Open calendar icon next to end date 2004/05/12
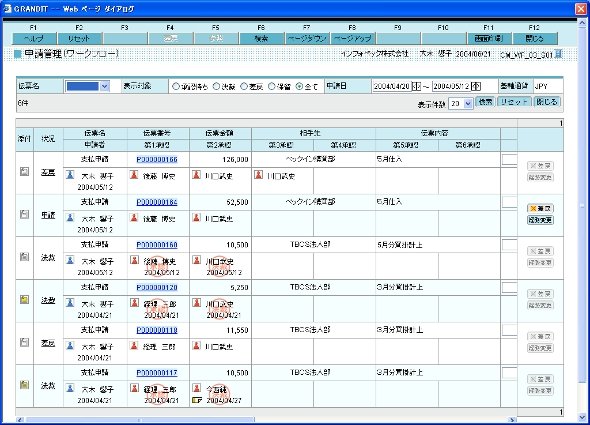The height and width of the screenshot is (425, 590). point(476,86)
